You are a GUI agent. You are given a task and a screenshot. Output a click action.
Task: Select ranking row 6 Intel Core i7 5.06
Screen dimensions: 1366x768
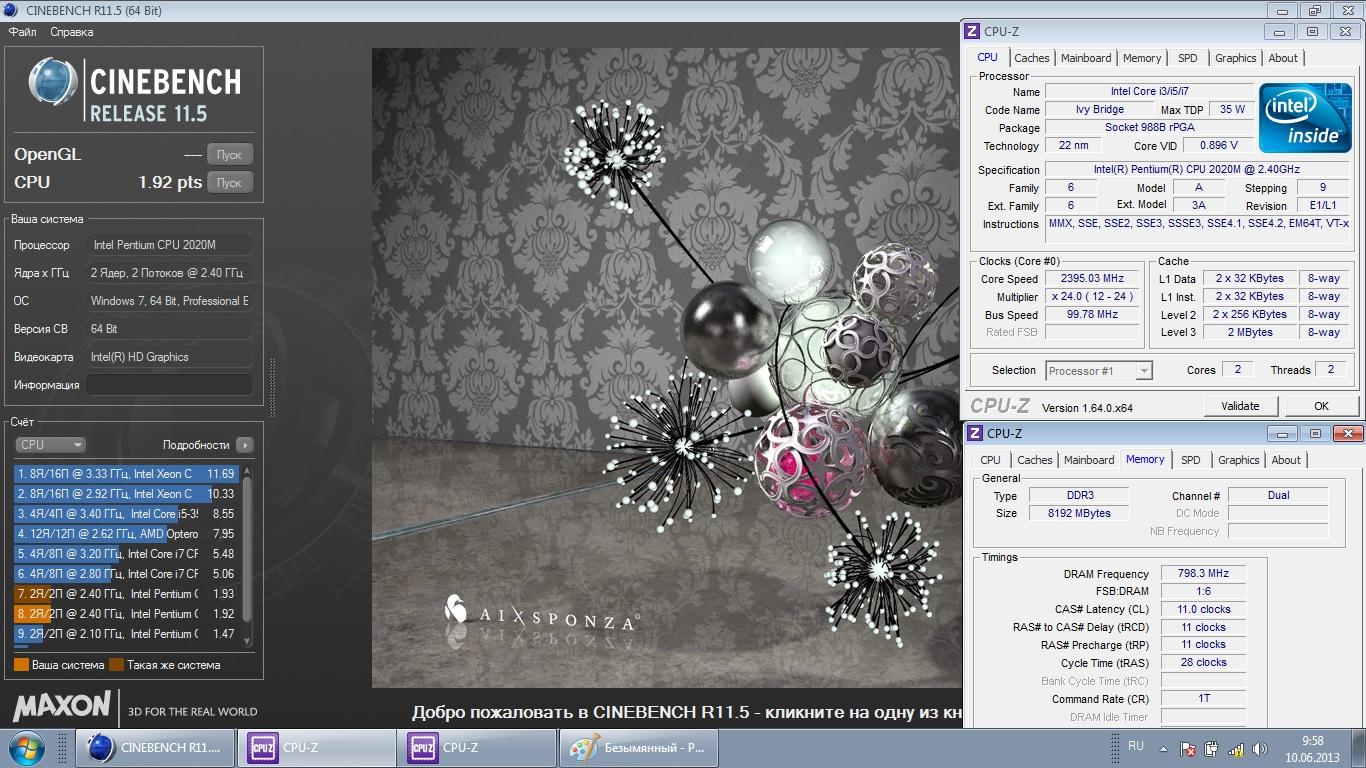click(x=126, y=574)
